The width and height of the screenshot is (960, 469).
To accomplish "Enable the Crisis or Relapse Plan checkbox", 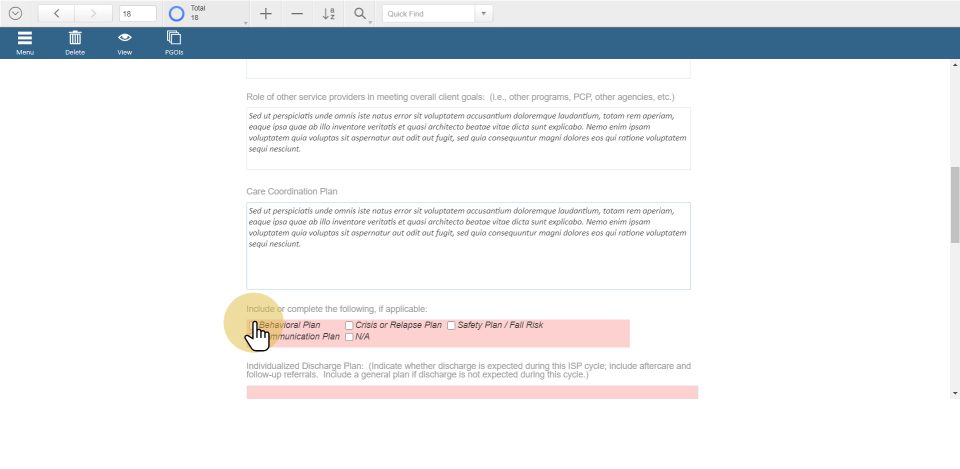I will click(x=349, y=326).
